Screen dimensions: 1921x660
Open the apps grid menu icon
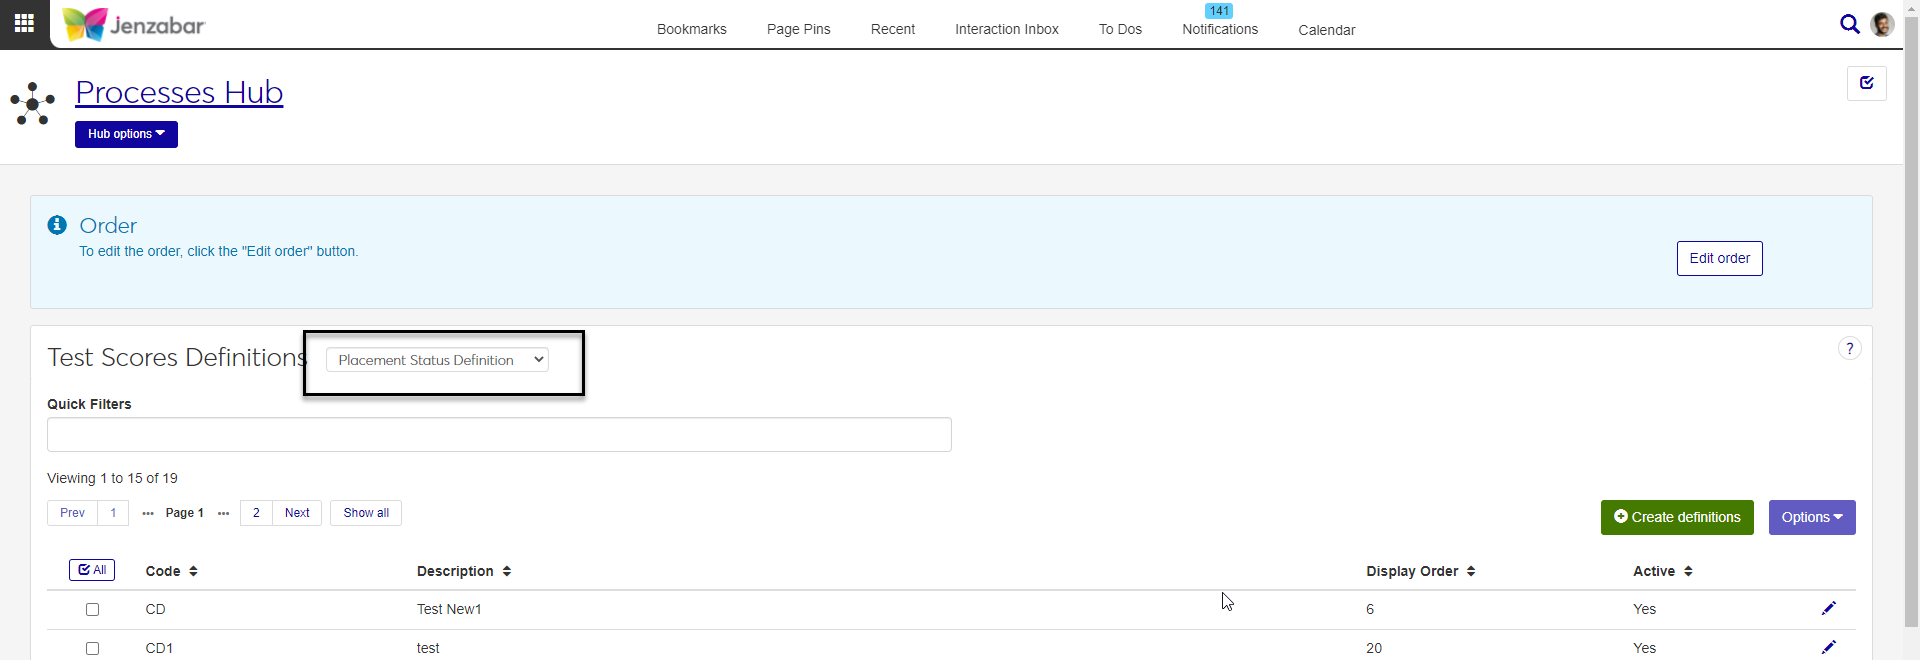24,23
